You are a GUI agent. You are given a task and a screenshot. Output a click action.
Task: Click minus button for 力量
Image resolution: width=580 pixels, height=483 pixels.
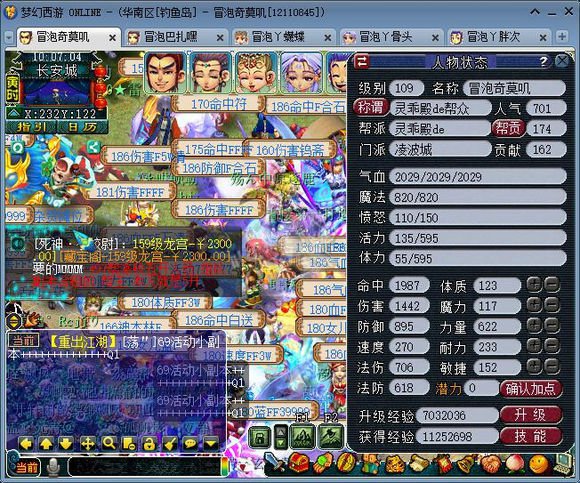click(552, 326)
